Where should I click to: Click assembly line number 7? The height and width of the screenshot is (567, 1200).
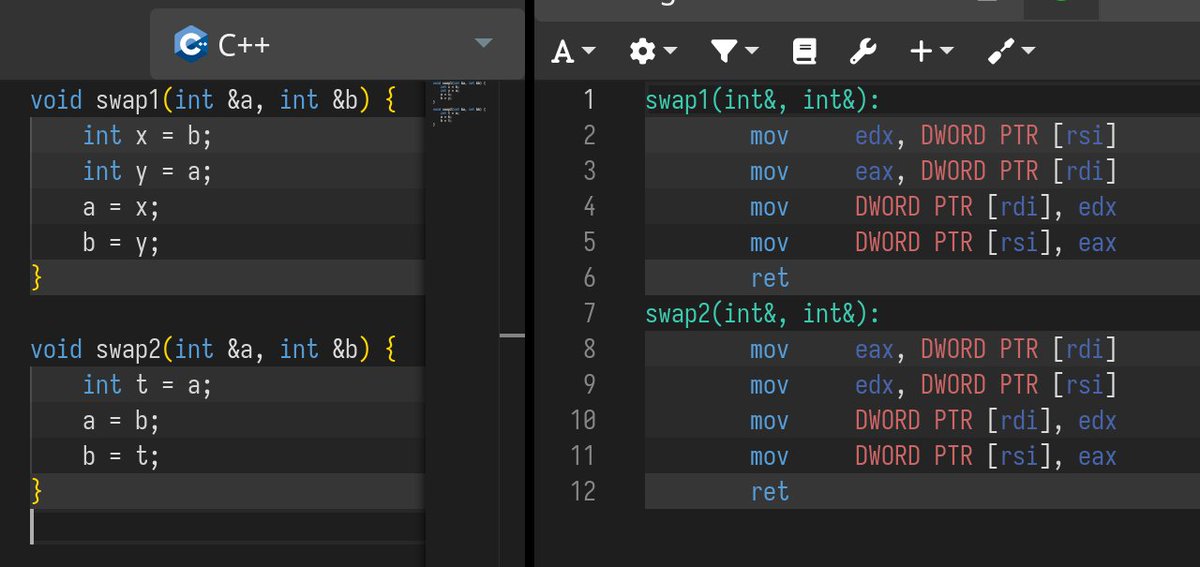[x=589, y=314]
